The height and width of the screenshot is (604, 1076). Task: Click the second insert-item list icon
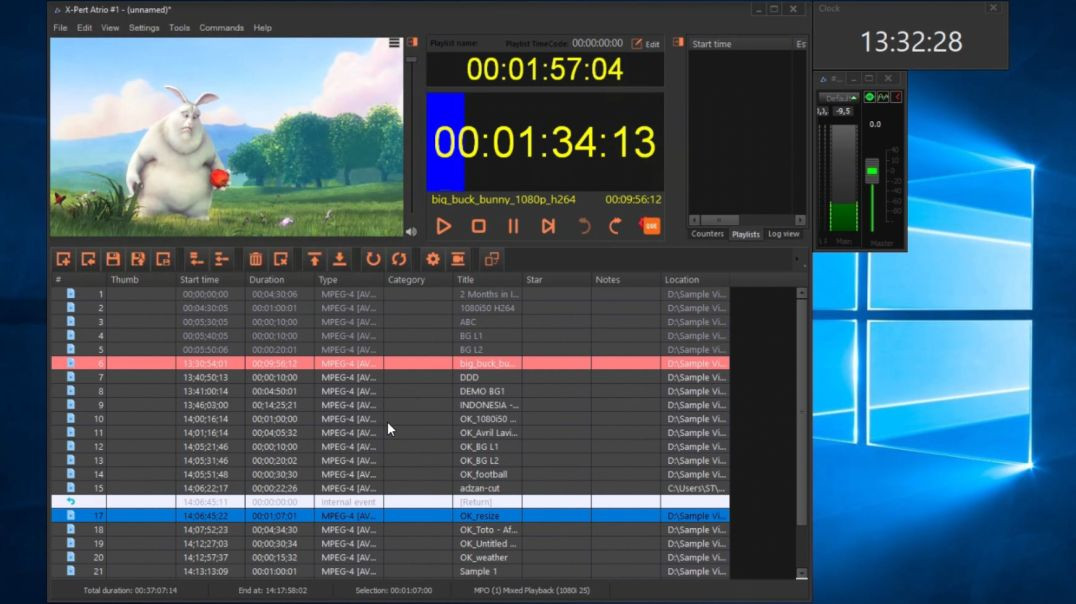pyautogui.click(x=221, y=259)
